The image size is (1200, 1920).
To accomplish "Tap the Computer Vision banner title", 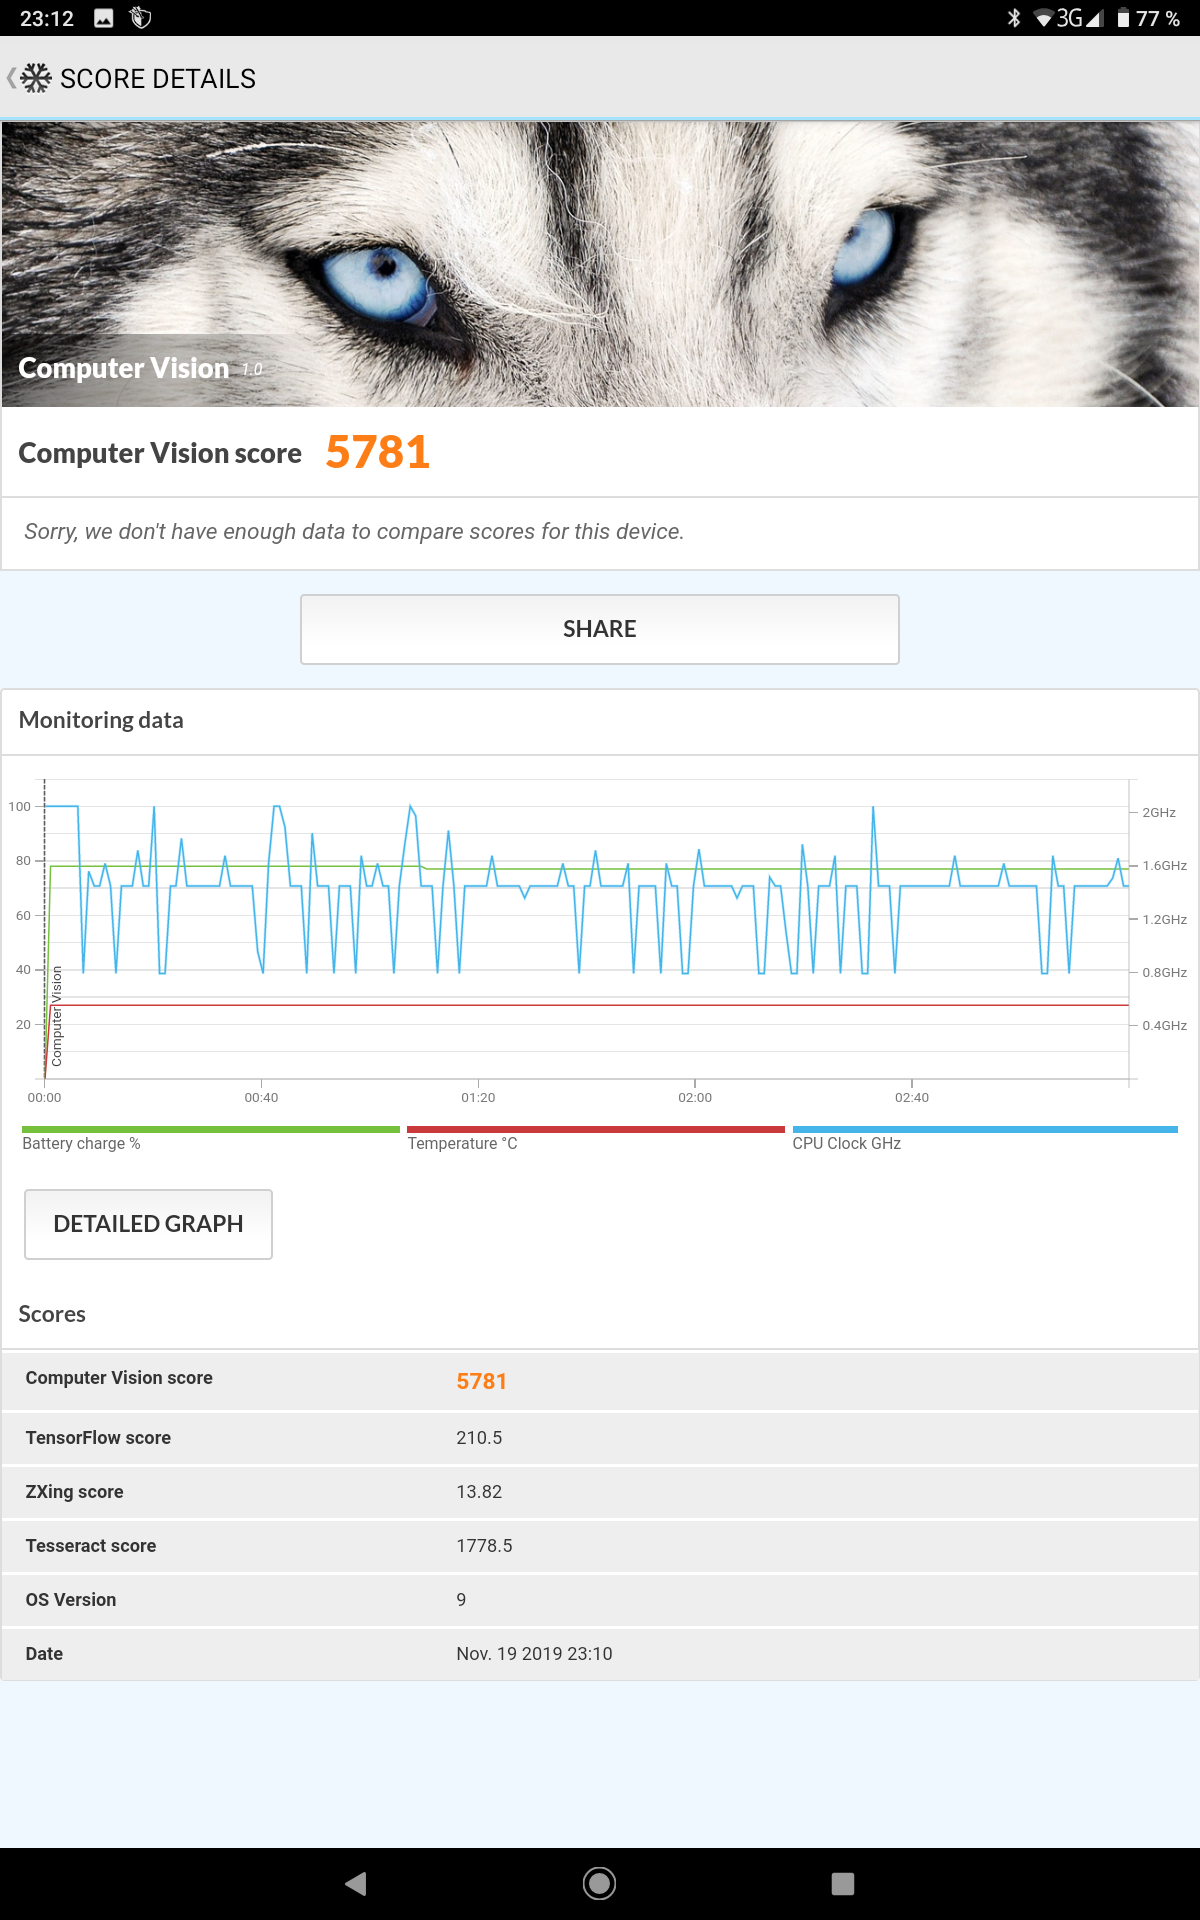I will point(124,368).
